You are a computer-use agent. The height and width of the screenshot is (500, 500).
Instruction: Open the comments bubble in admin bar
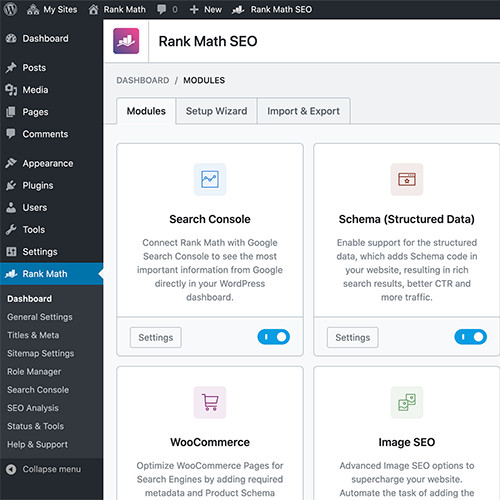click(167, 9)
